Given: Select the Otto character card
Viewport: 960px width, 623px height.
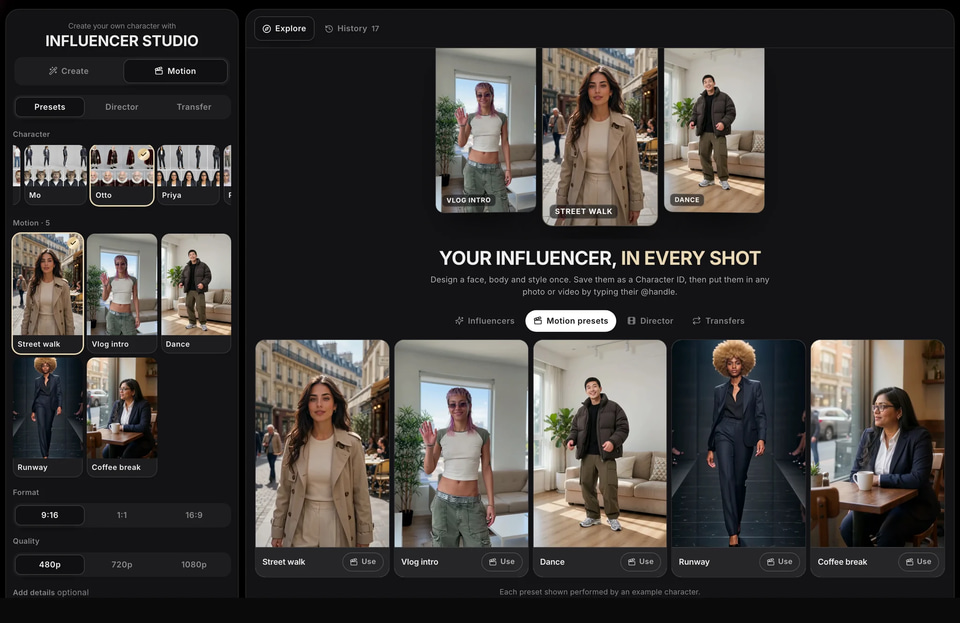Looking at the screenshot, I should click(122, 175).
